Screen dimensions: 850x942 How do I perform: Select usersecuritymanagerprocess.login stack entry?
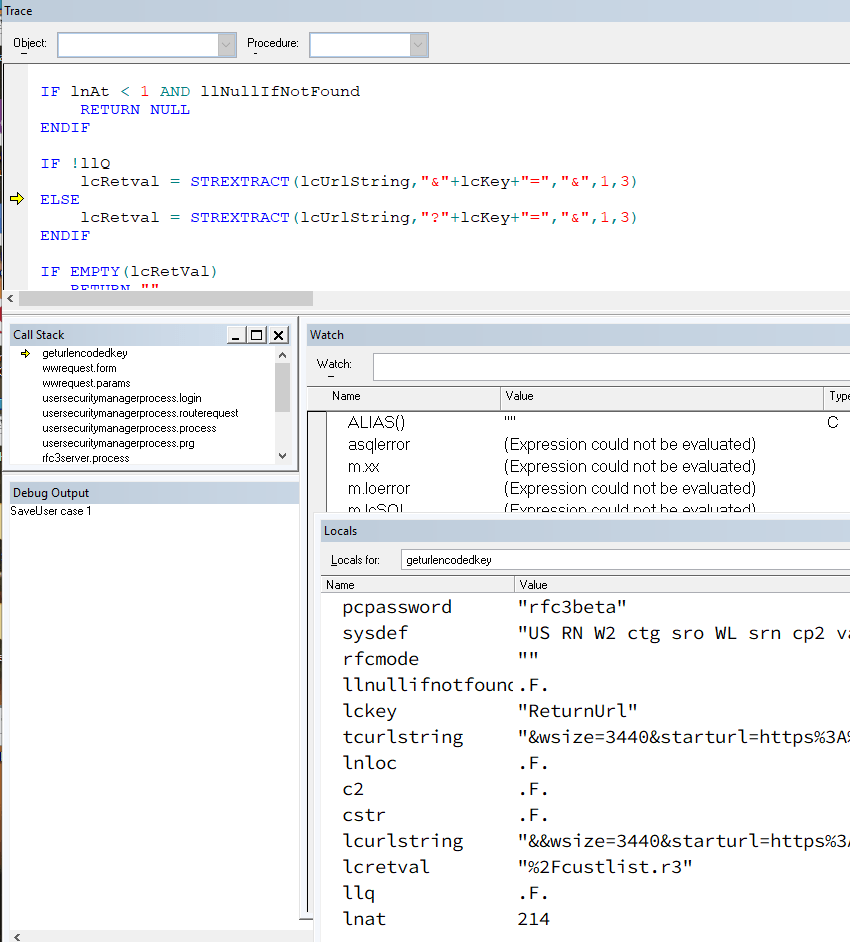coord(121,398)
